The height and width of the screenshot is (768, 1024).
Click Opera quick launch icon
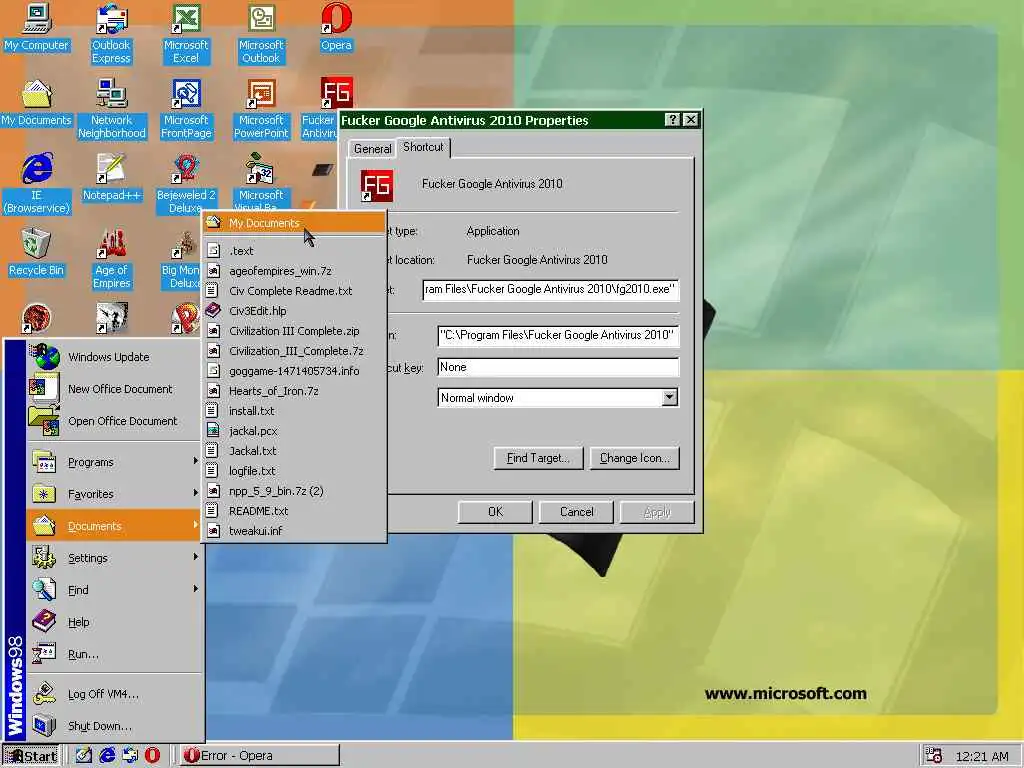coord(152,755)
